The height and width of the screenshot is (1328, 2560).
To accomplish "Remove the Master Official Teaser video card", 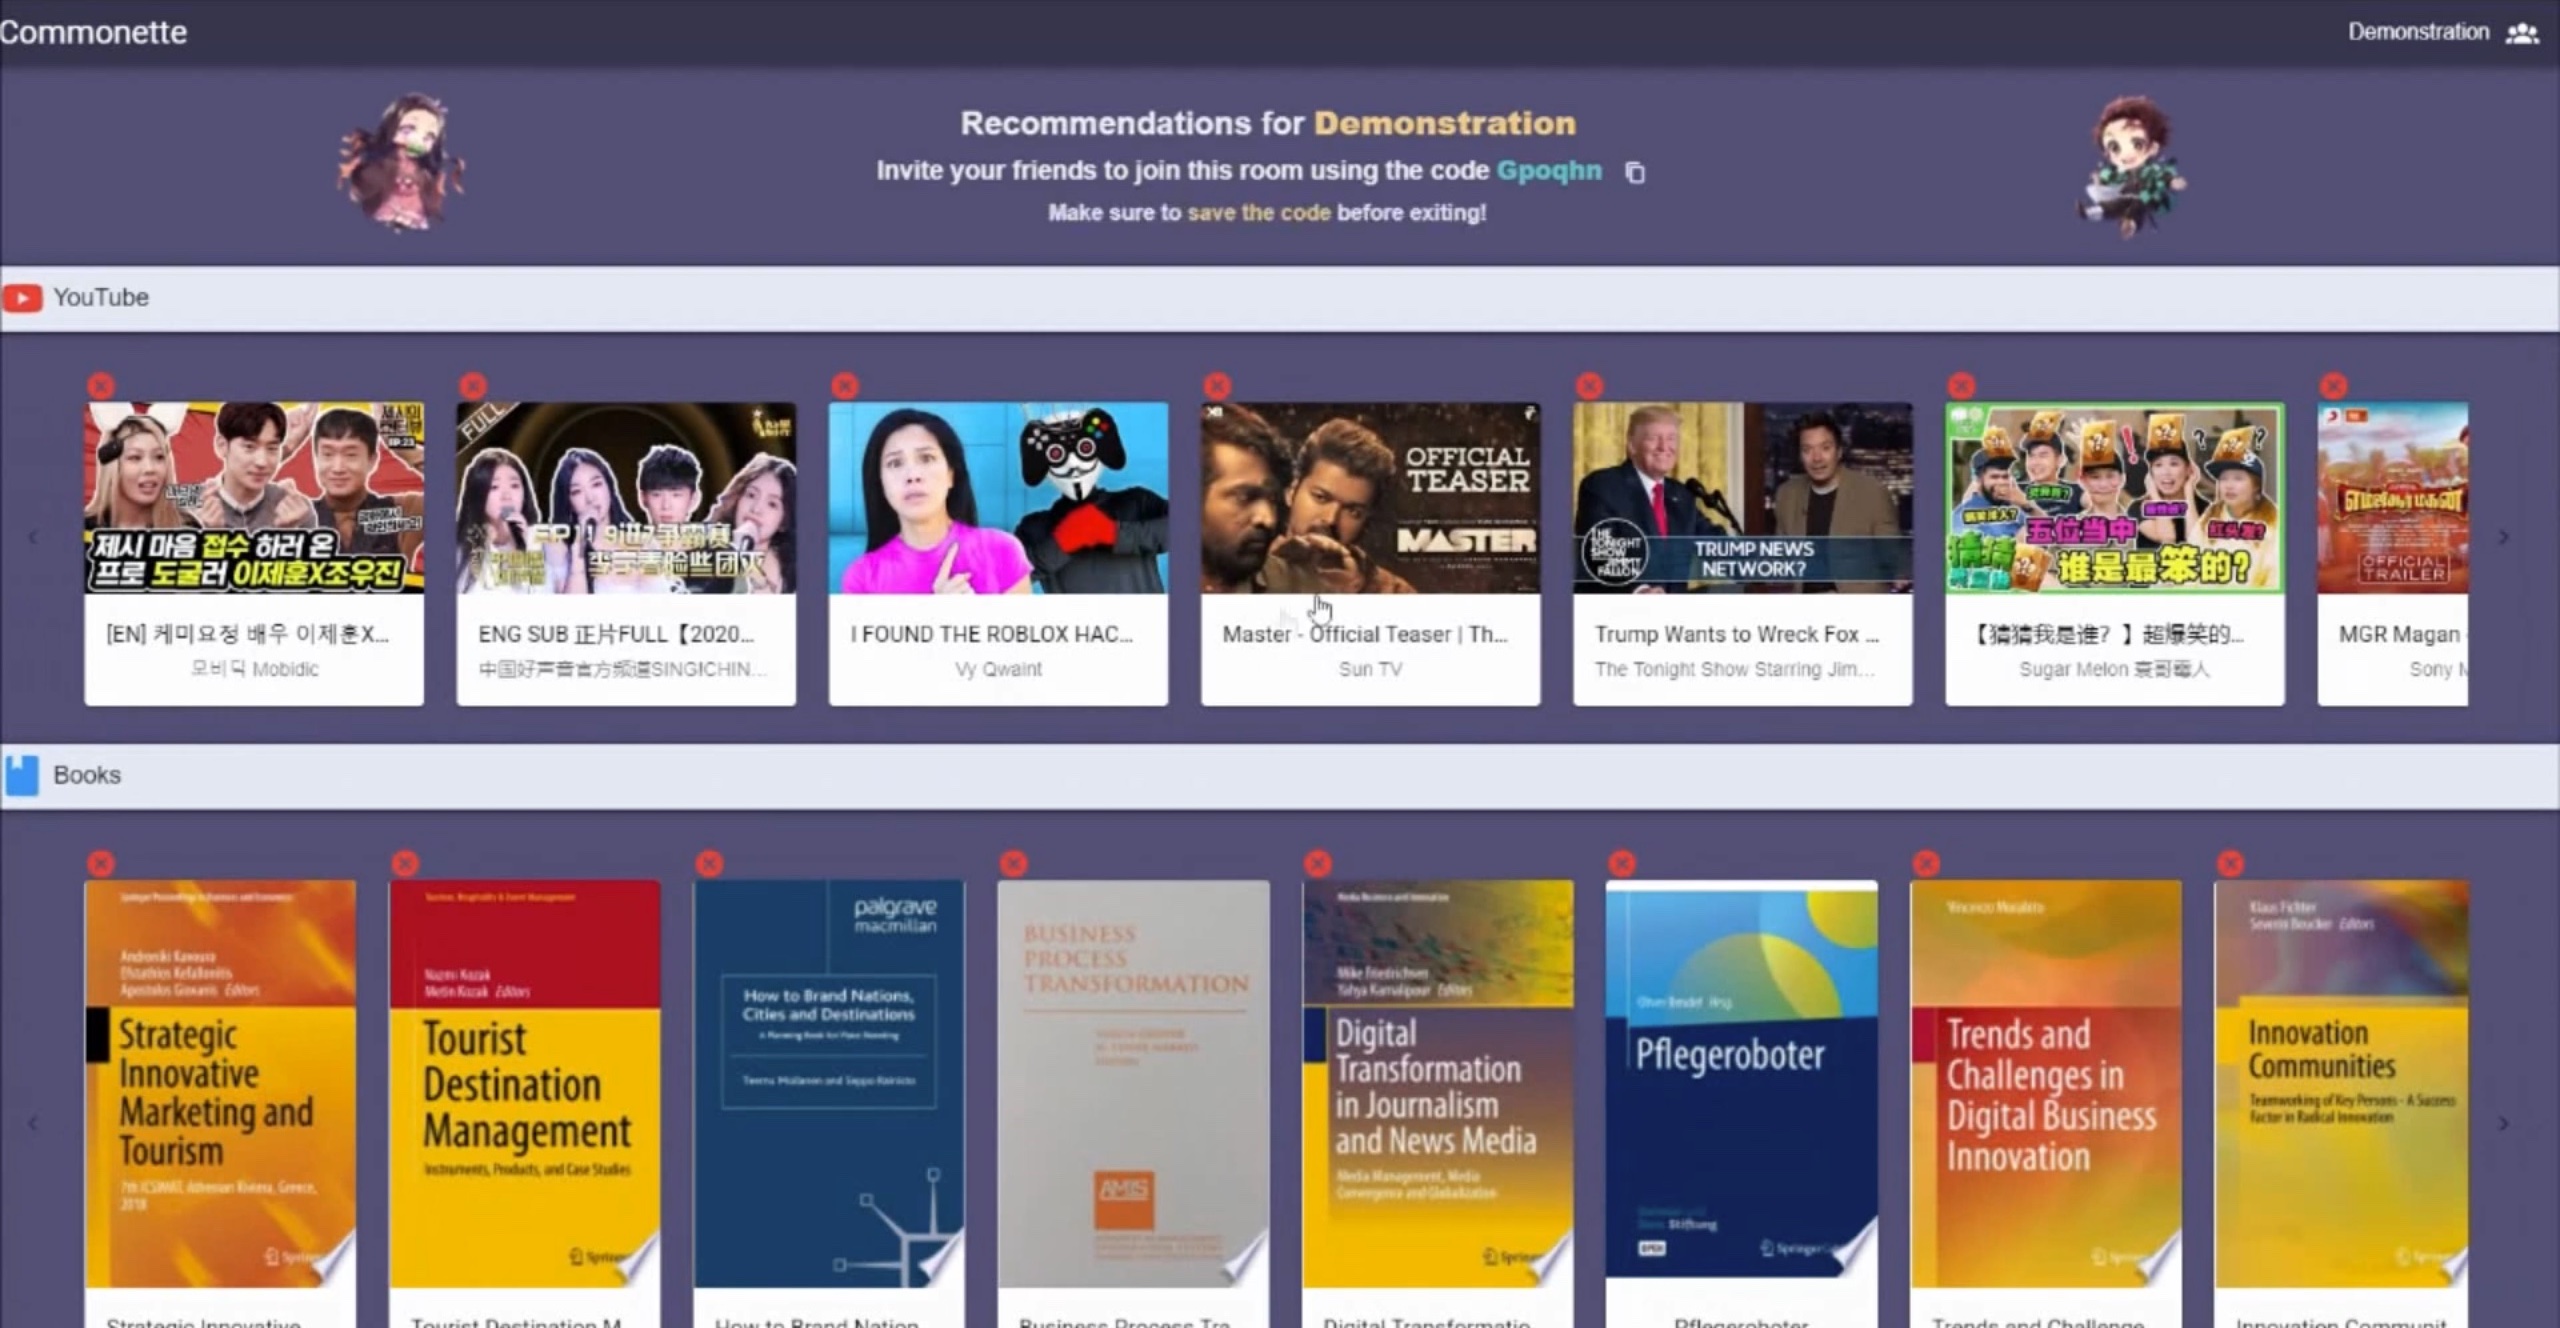I will tap(1217, 385).
